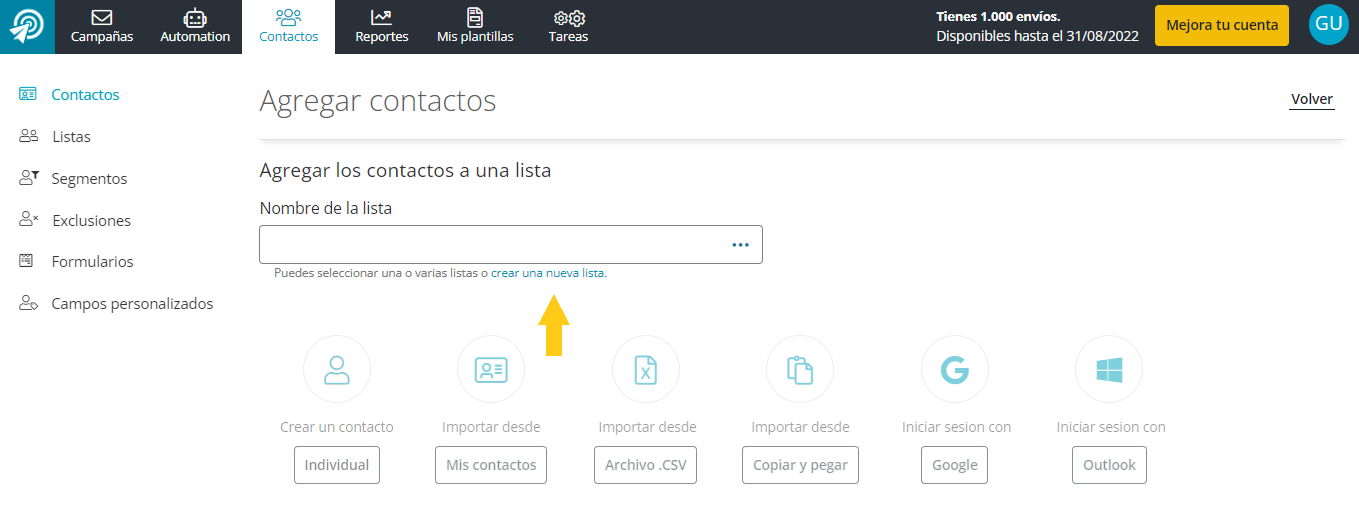Click the Google button

click(x=955, y=465)
